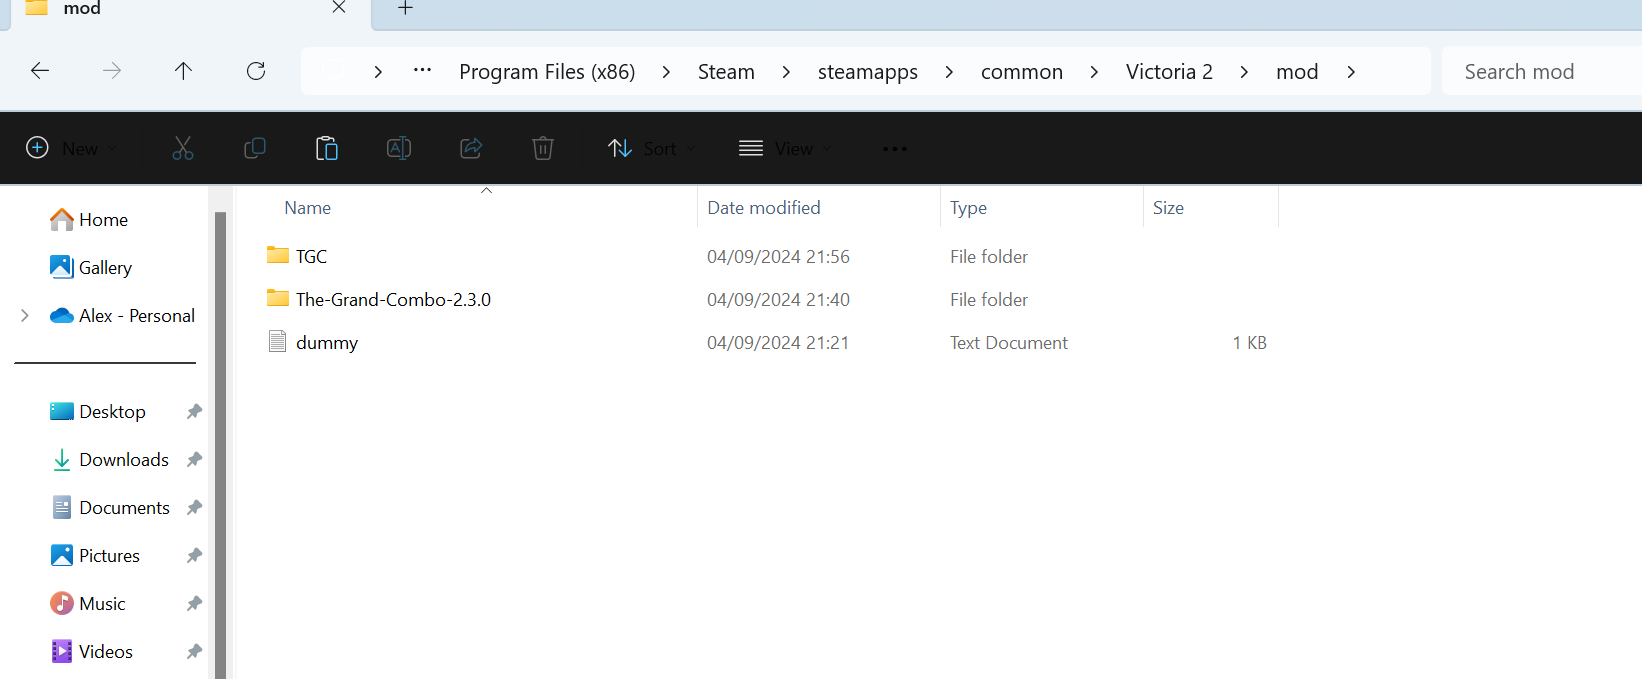1642x679 pixels.
Task: Navigate to Steam breadcrumb
Action: pos(726,72)
